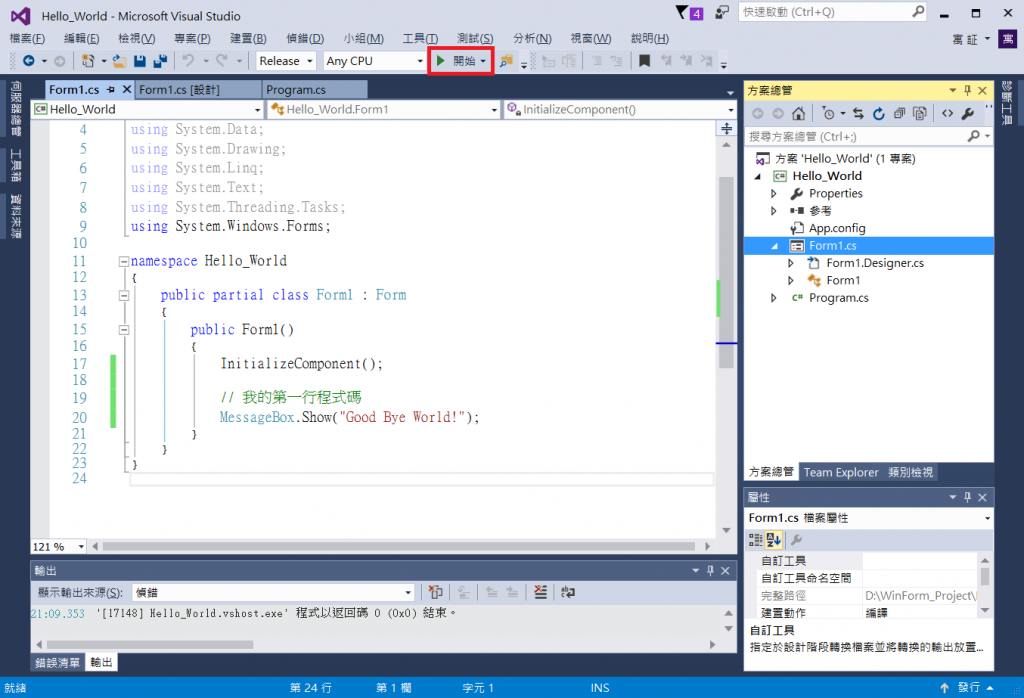This screenshot has height=698, width=1024.
Task: Open the 偵錯(D) menu
Action: 305,39
